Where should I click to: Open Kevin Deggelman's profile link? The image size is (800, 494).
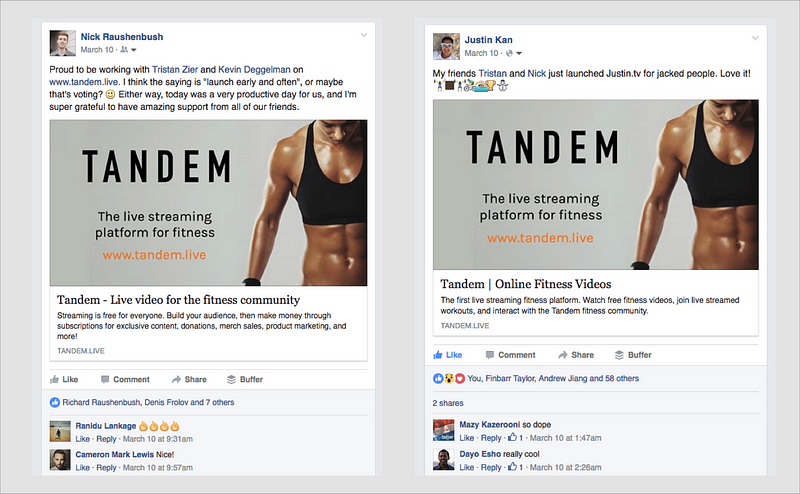[254, 69]
